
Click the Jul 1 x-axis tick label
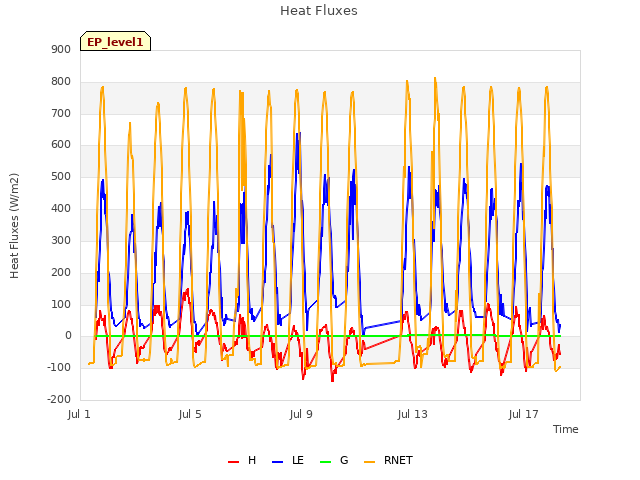click(x=79, y=415)
